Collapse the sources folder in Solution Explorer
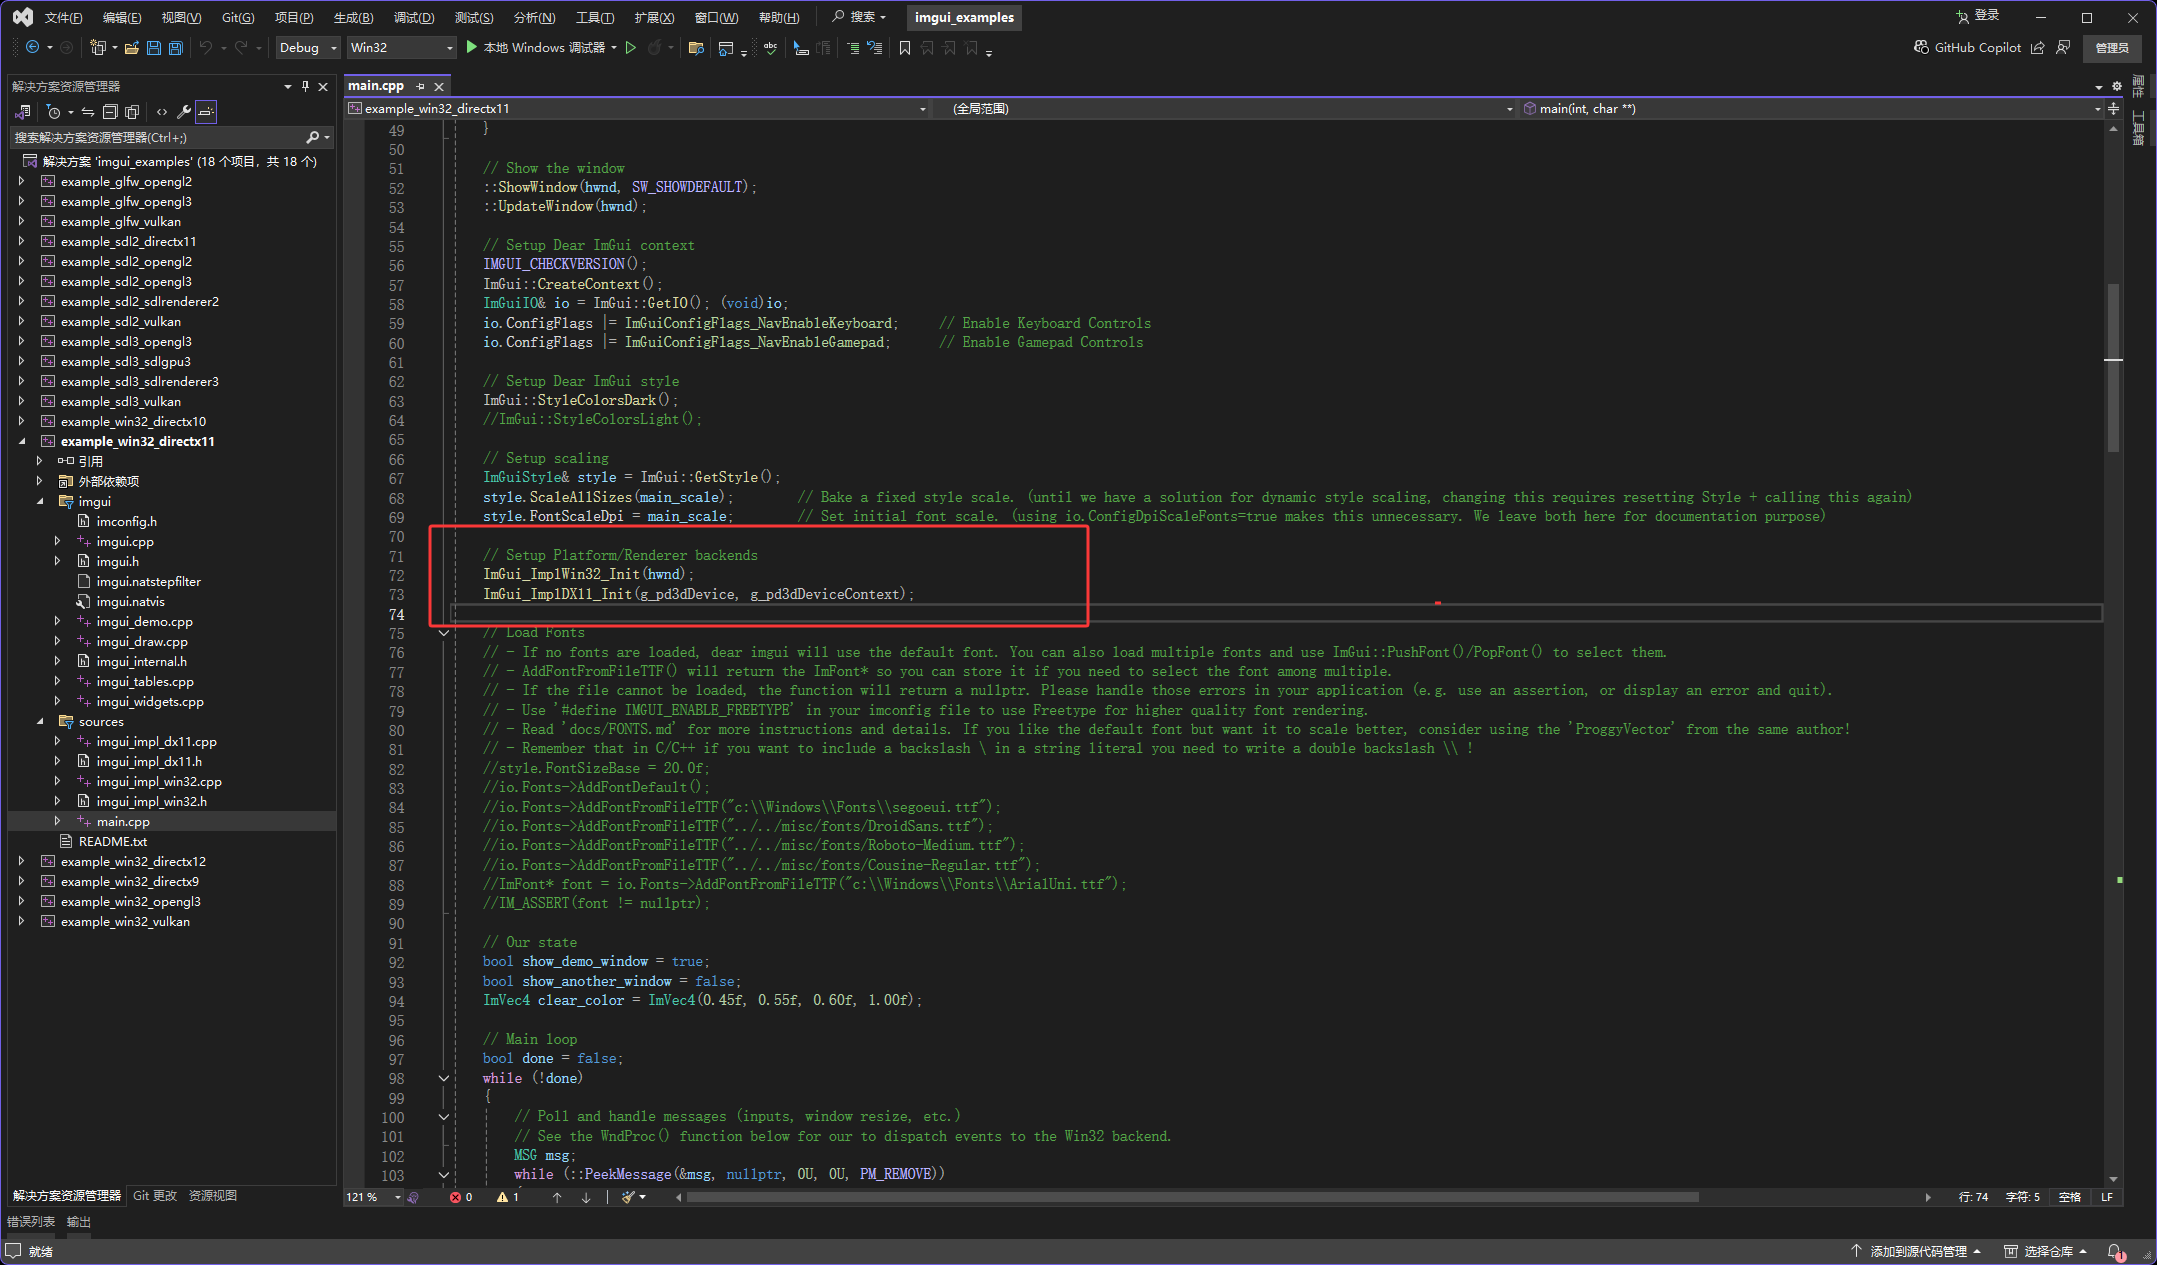 [39, 721]
